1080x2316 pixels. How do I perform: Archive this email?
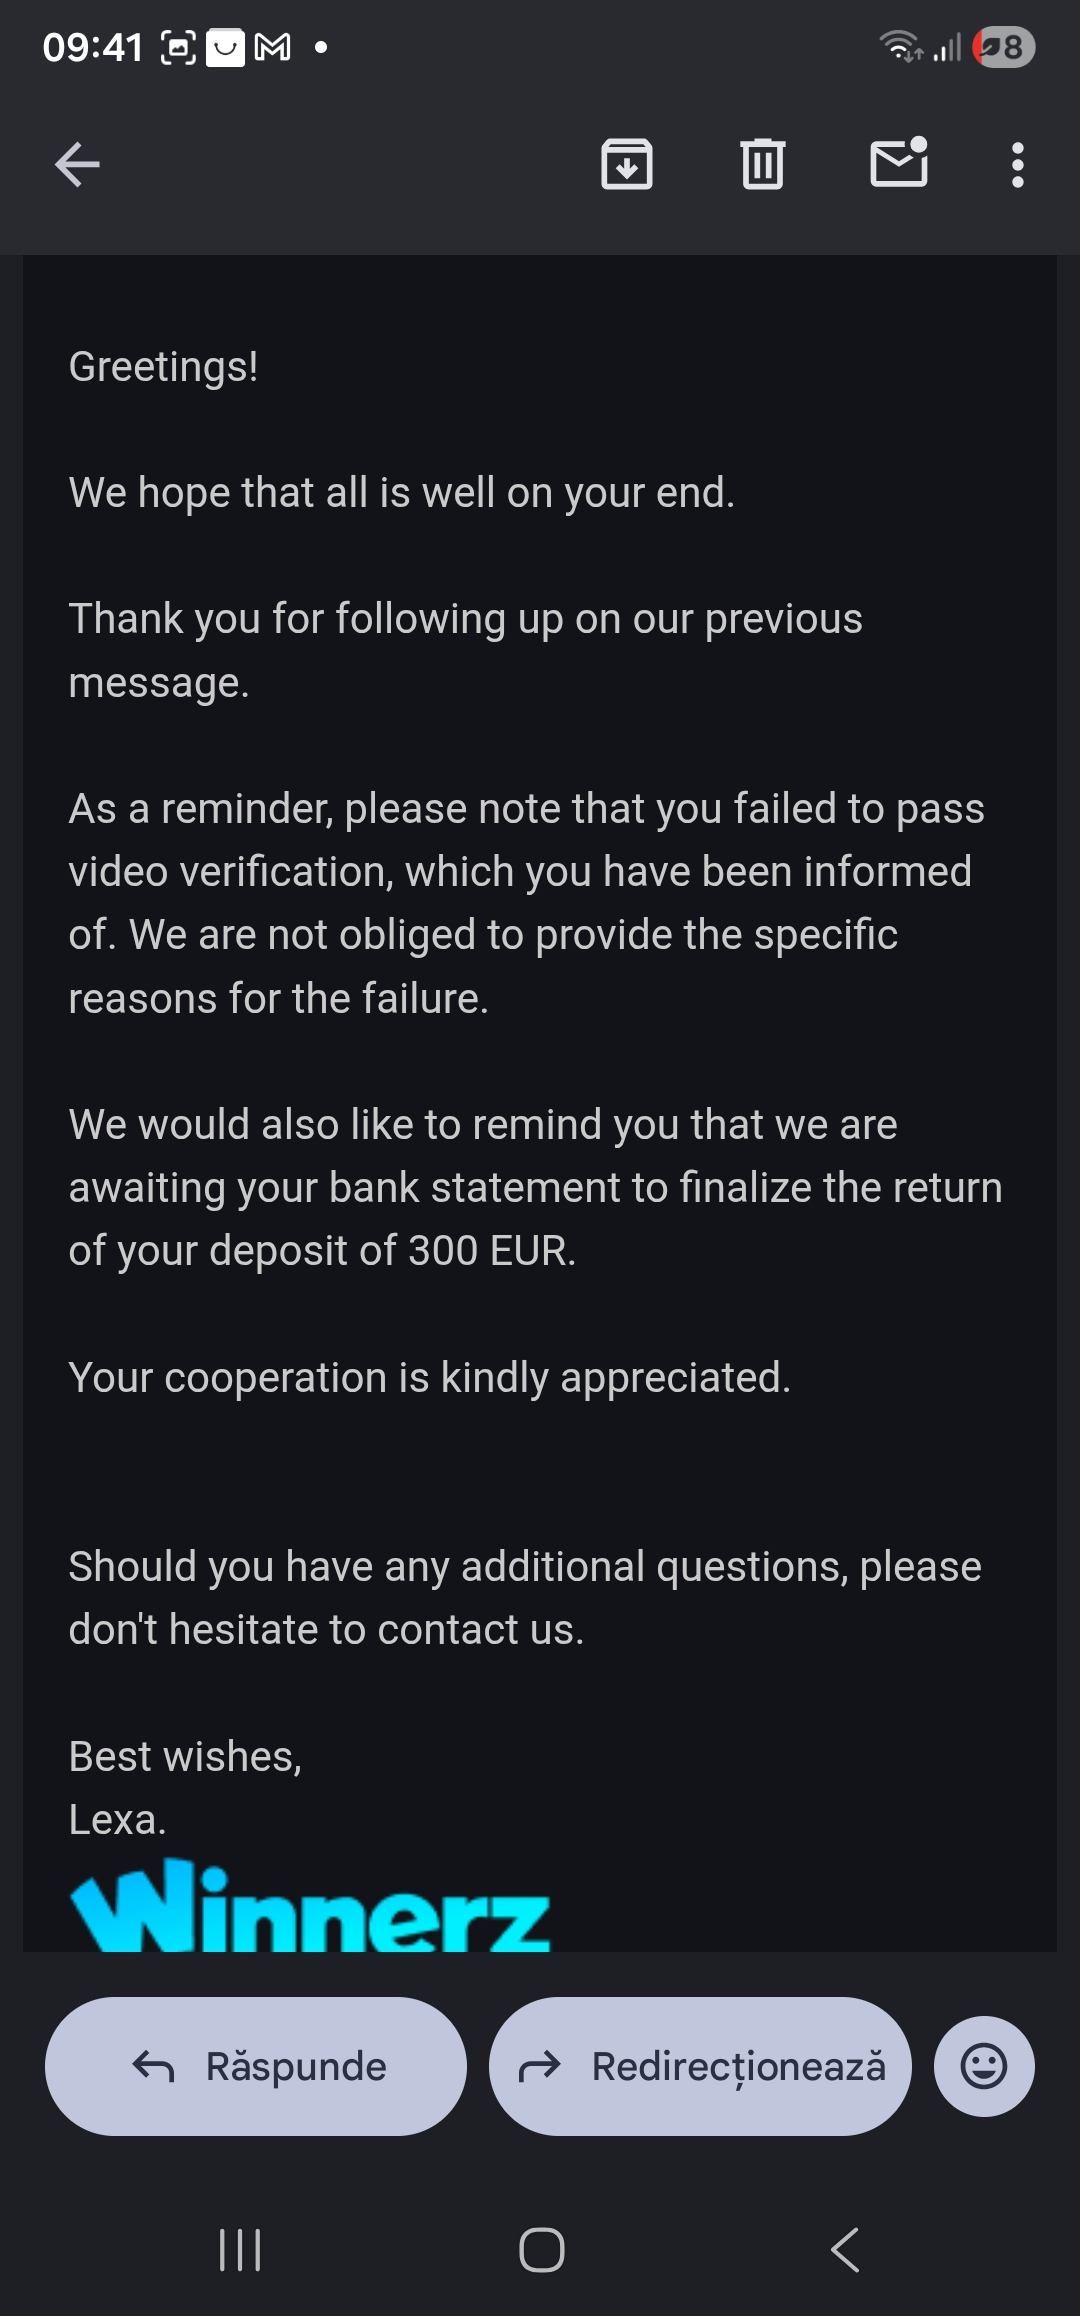tap(627, 165)
